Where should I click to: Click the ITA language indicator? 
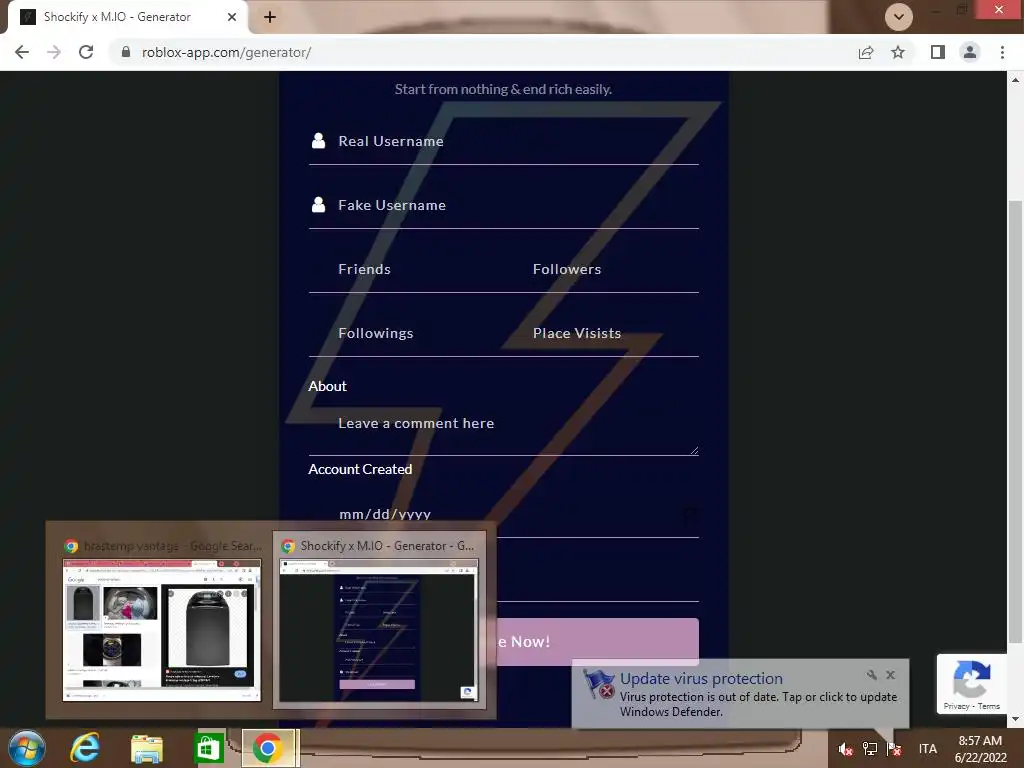(927, 749)
